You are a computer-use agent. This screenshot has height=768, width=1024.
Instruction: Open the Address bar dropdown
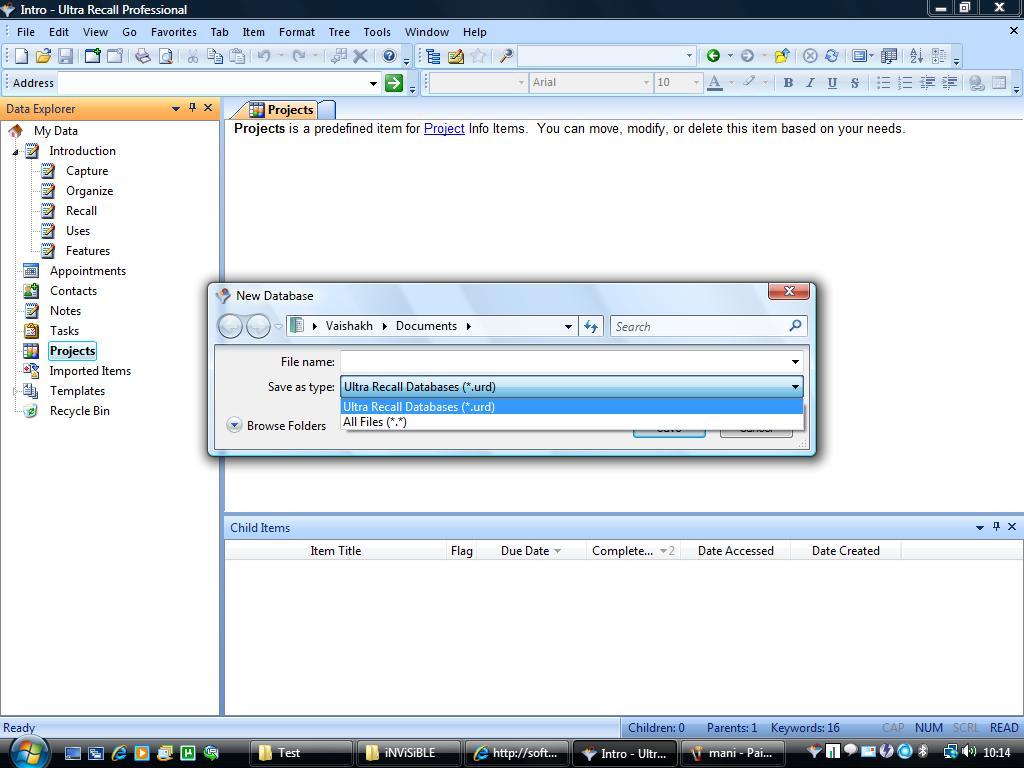[x=373, y=83]
